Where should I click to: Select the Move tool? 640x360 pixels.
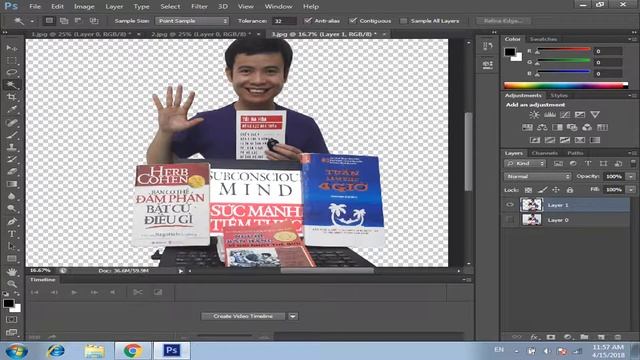pyautogui.click(x=11, y=48)
